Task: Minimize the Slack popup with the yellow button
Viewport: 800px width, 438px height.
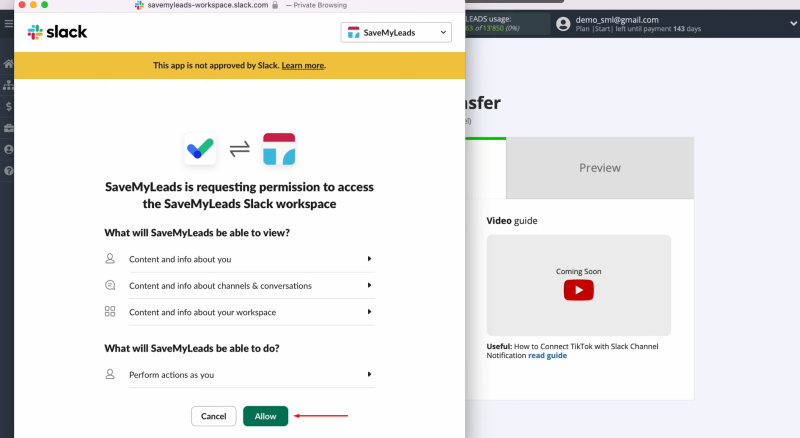Action: pyautogui.click(x=33, y=5)
